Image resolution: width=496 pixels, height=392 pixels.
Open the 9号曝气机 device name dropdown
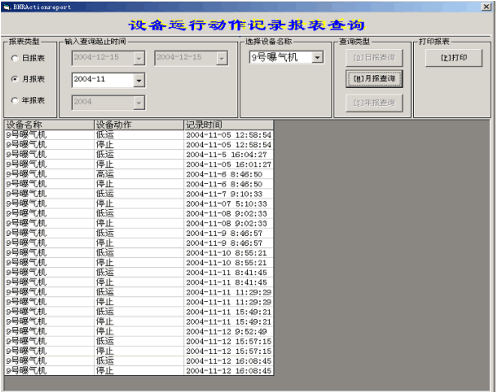(x=317, y=58)
